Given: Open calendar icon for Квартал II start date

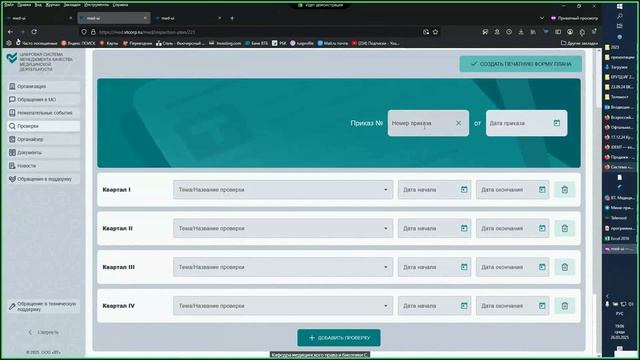Looking at the screenshot, I should pyautogui.click(x=464, y=228).
